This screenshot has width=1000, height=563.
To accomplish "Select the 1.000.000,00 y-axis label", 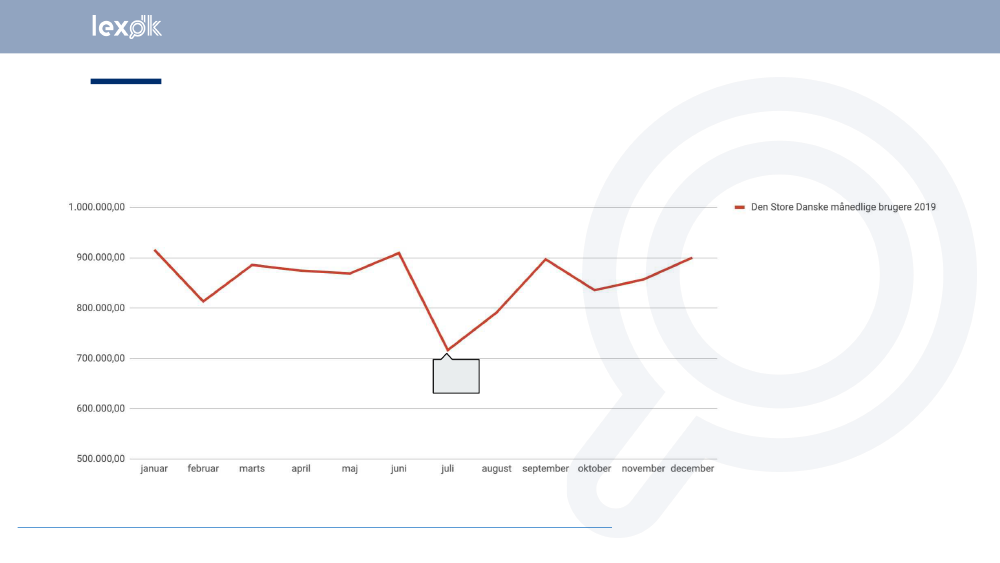I will click(97, 208).
